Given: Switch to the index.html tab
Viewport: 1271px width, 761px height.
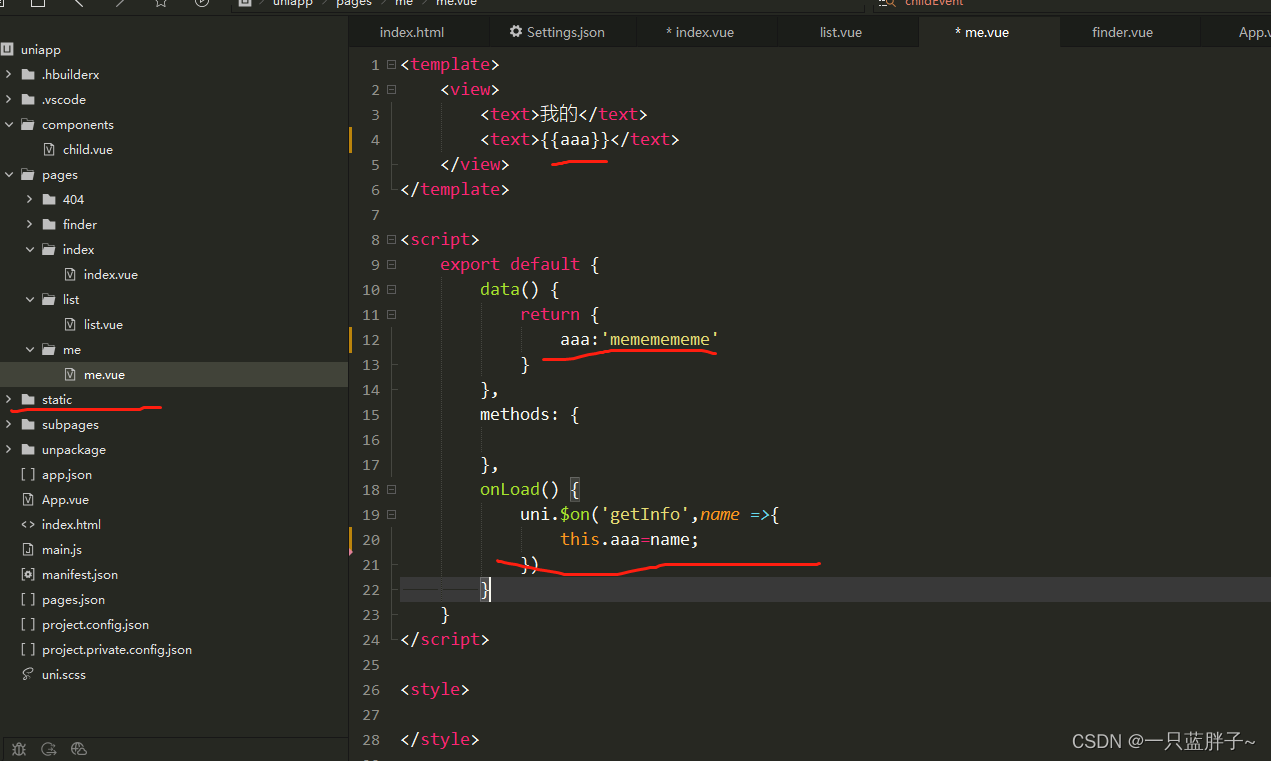Looking at the screenshot, I should 411,32.
